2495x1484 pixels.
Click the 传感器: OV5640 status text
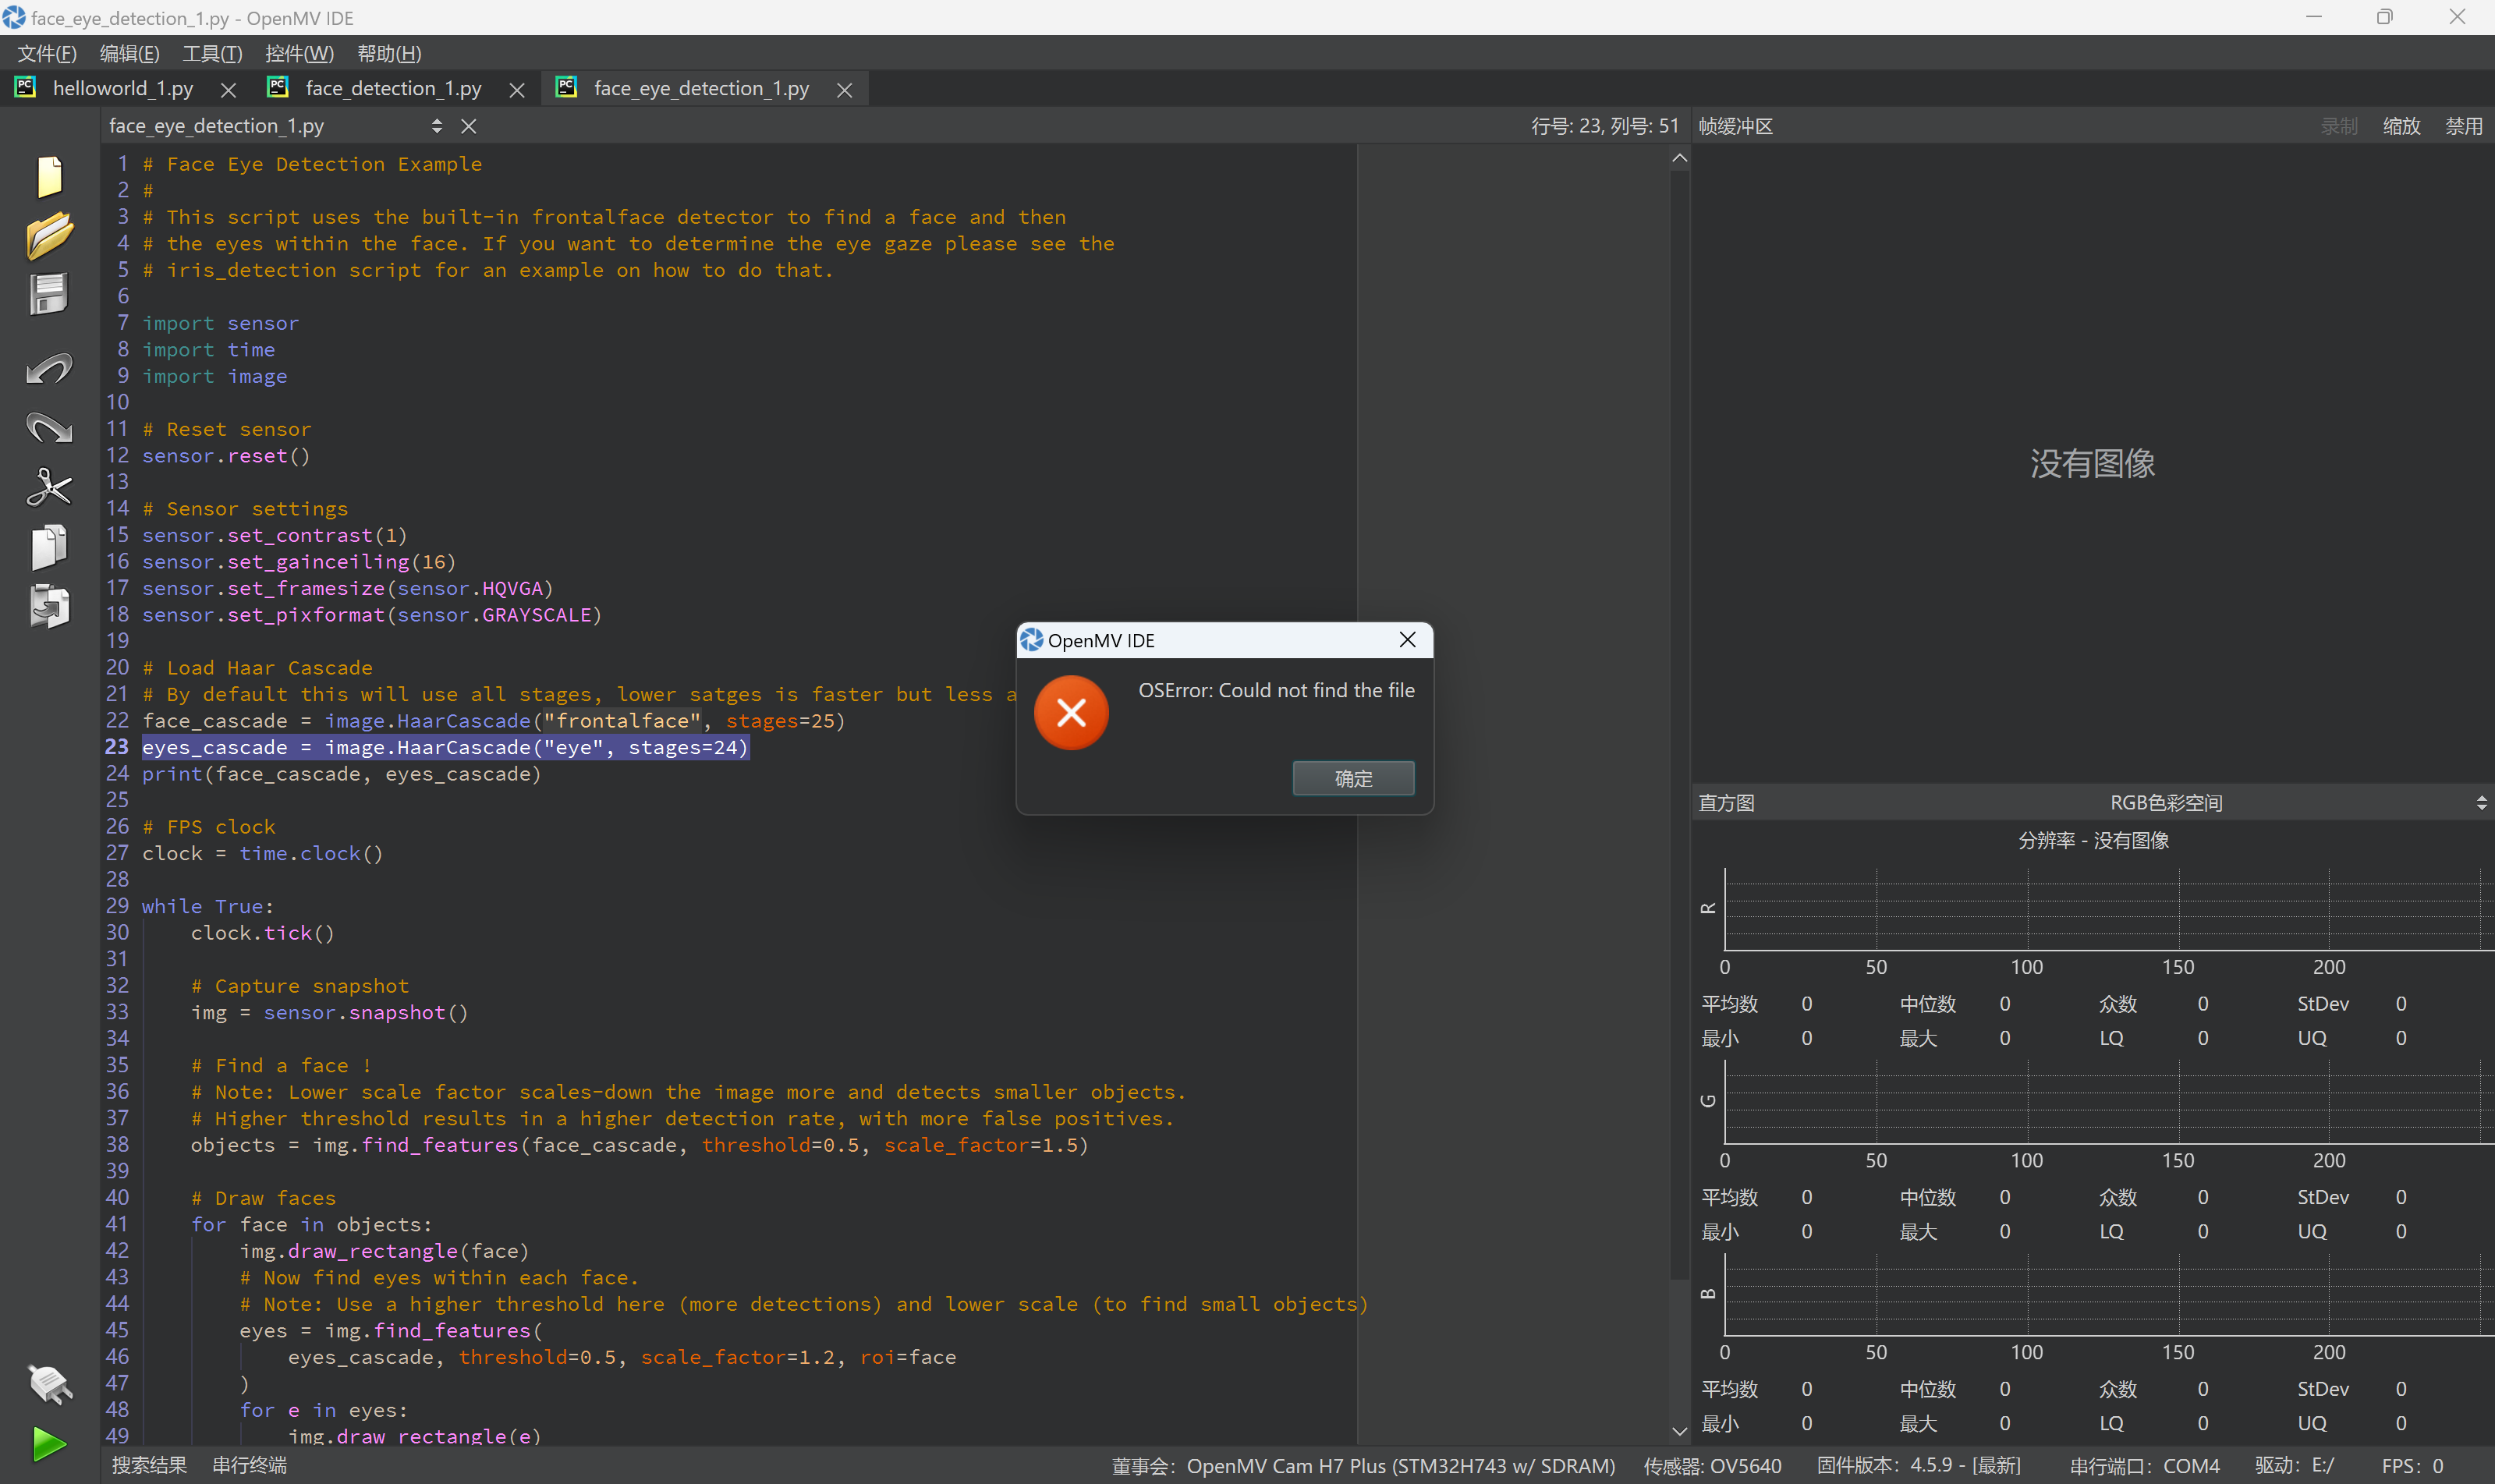[x=1712, y=1466]
